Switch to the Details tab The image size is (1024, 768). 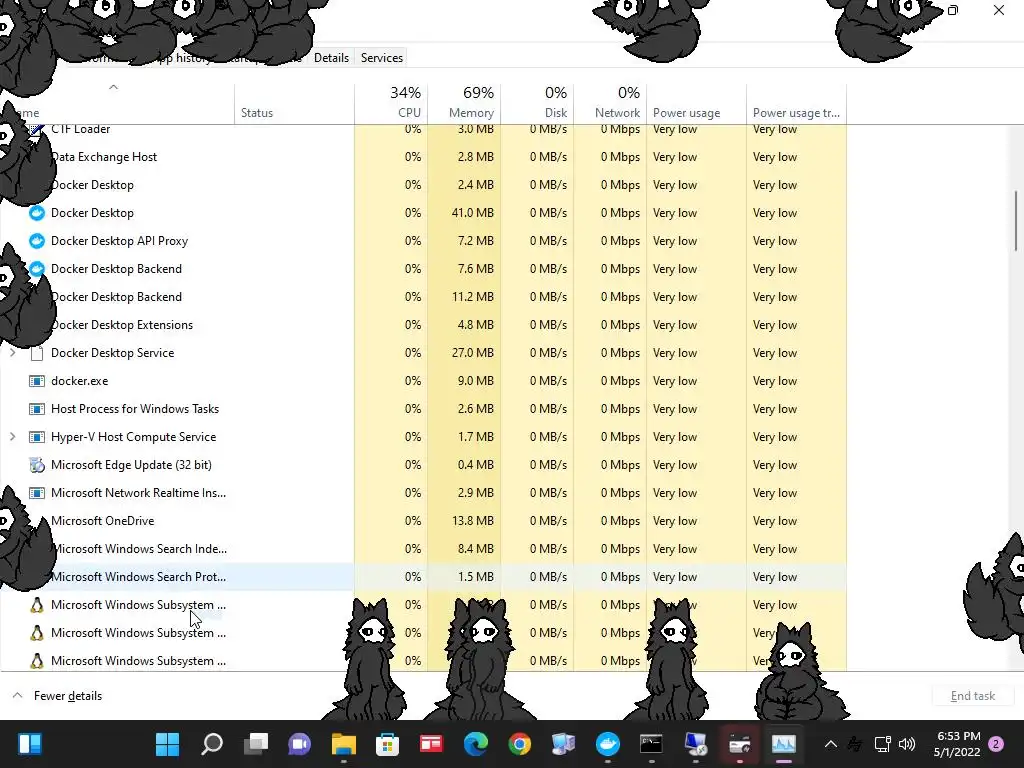[331, 57]
